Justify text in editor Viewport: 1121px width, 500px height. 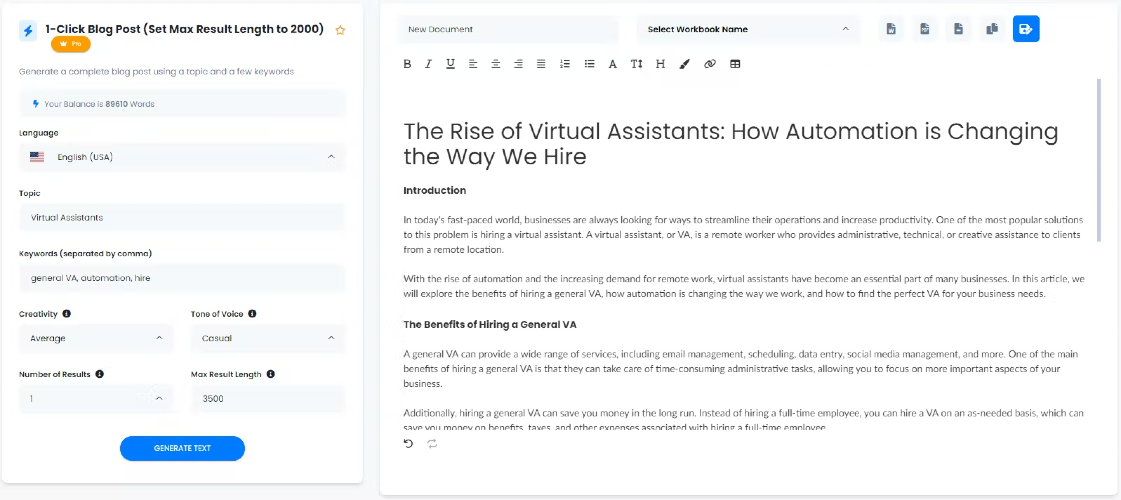[x=541, y=64]
